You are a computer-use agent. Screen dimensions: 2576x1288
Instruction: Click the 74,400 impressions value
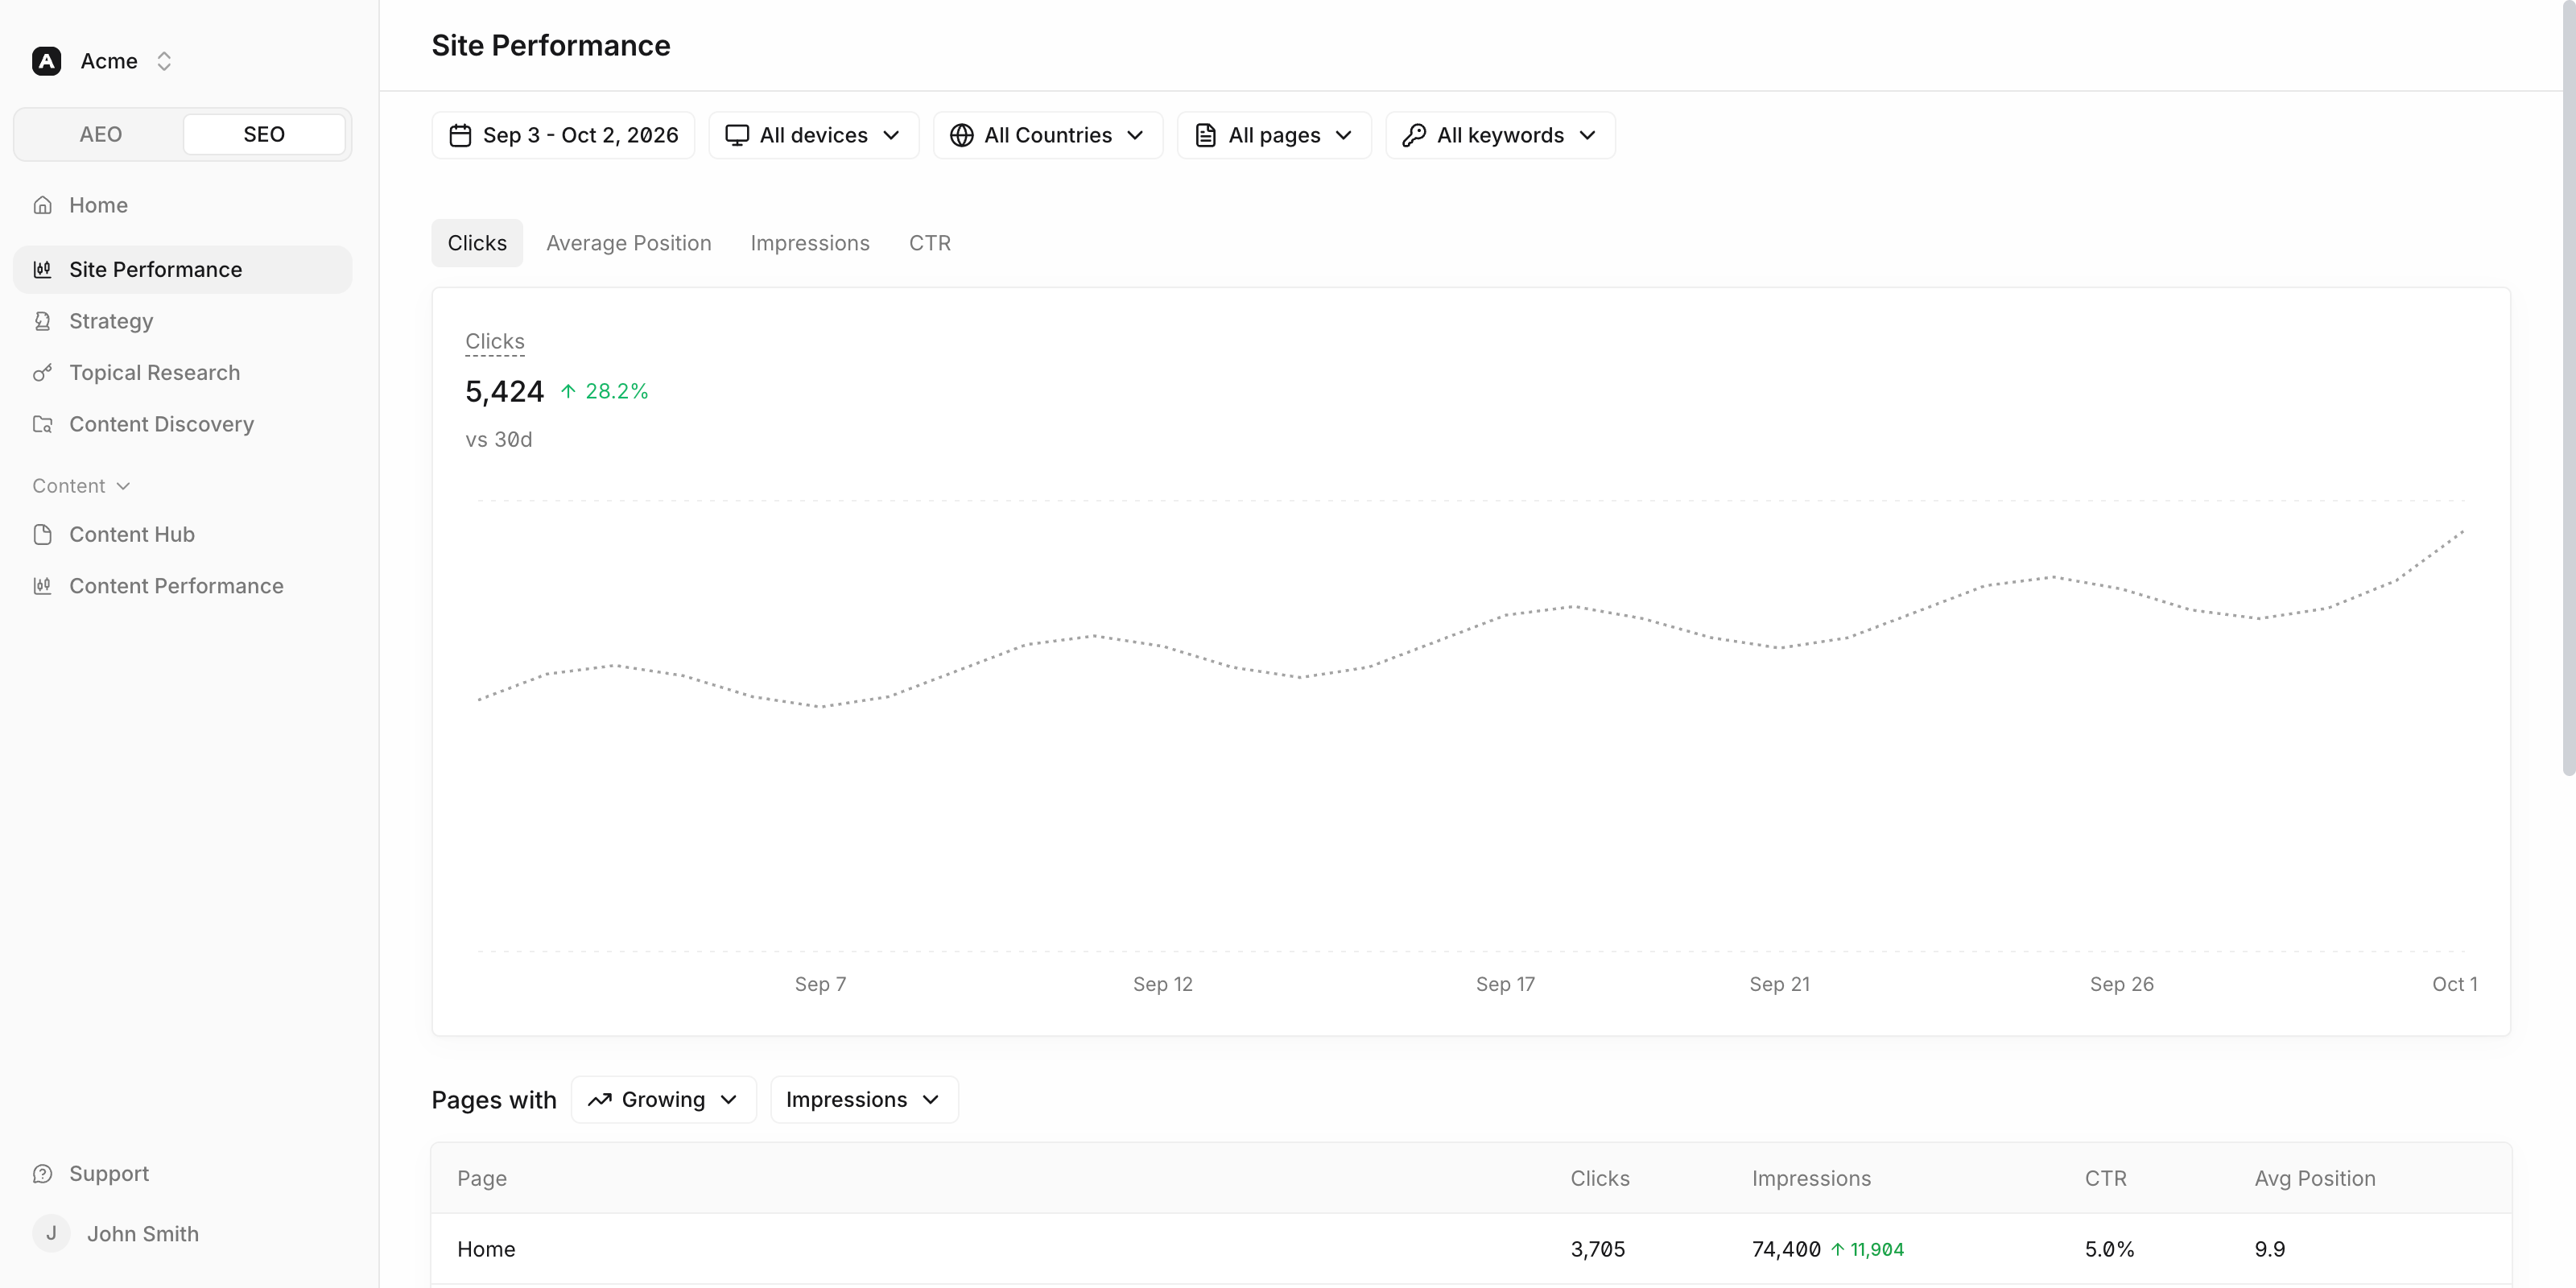[x=1786, y=1249]
